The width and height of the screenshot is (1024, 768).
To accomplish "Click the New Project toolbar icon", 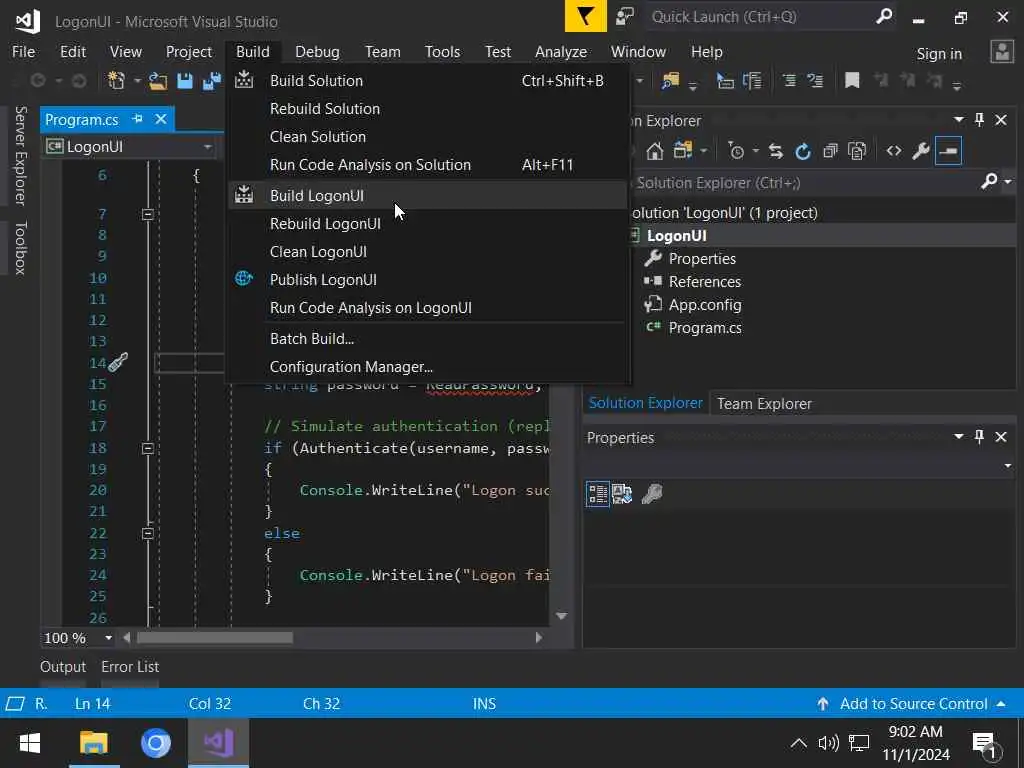I will [116, 80].
